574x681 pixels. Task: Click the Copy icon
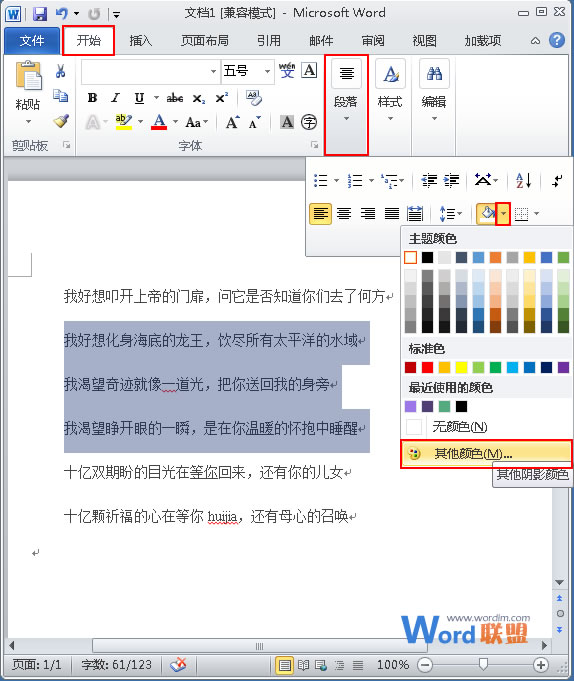(x=61, y=96)
